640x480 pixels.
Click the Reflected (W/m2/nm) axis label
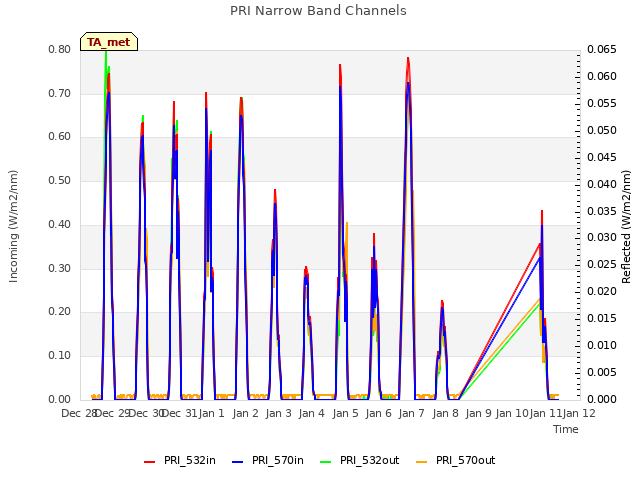(626, 227)
